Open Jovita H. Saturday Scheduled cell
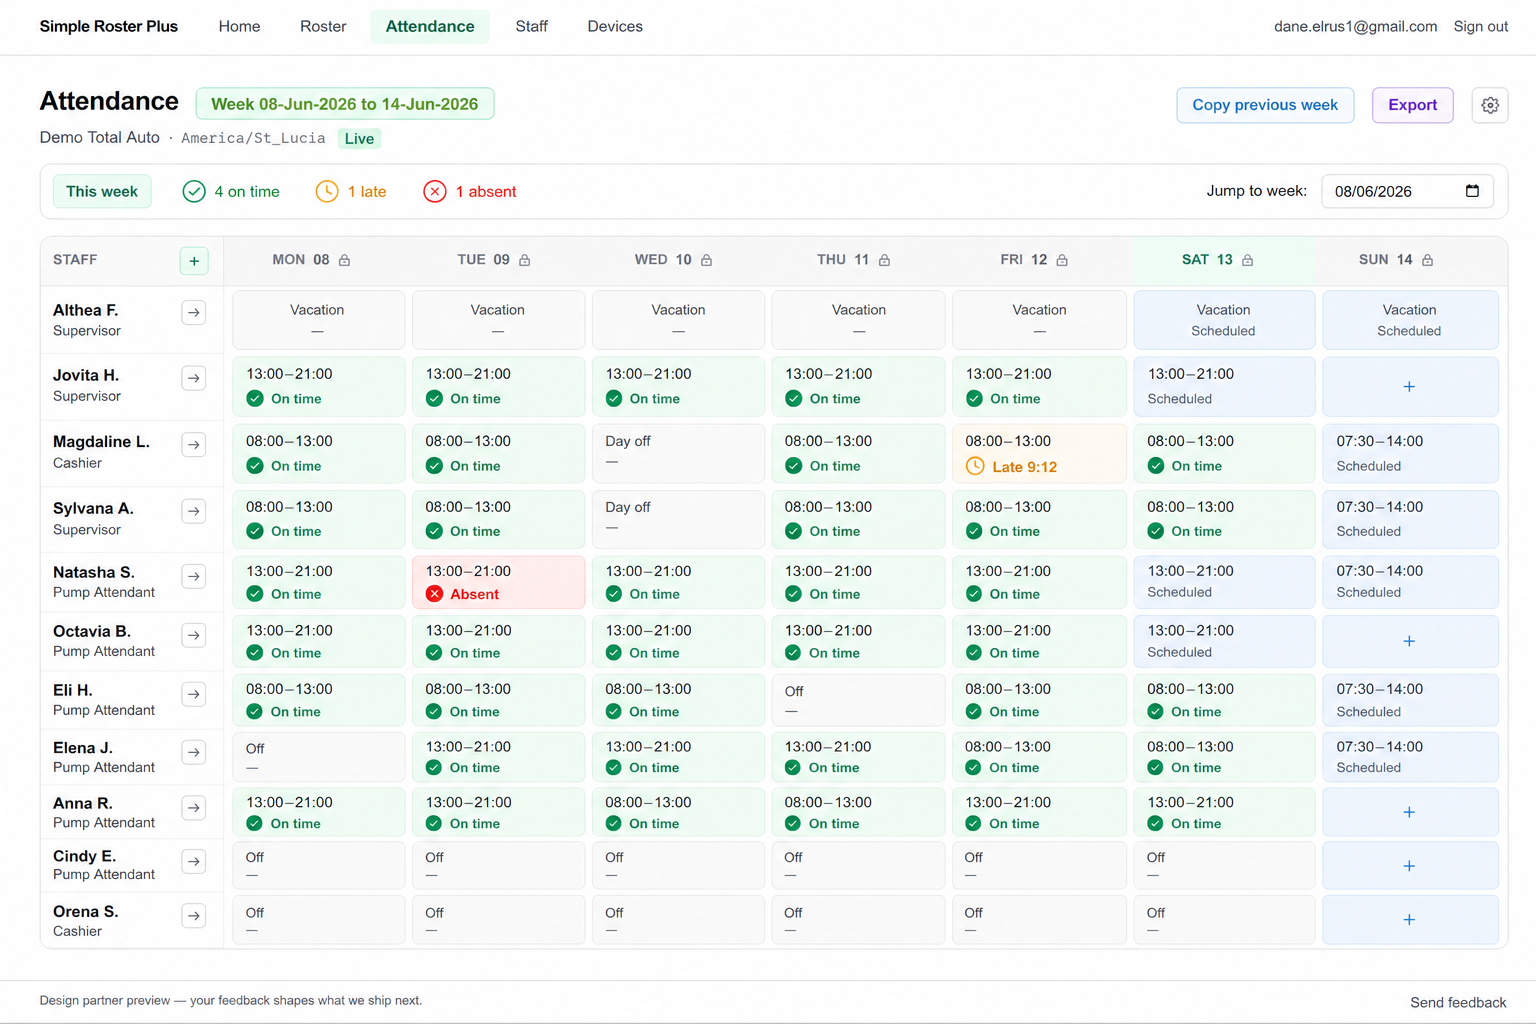Image resolution: width=1536 pixels, height=1024 pixels. [x=1224, y=387]
